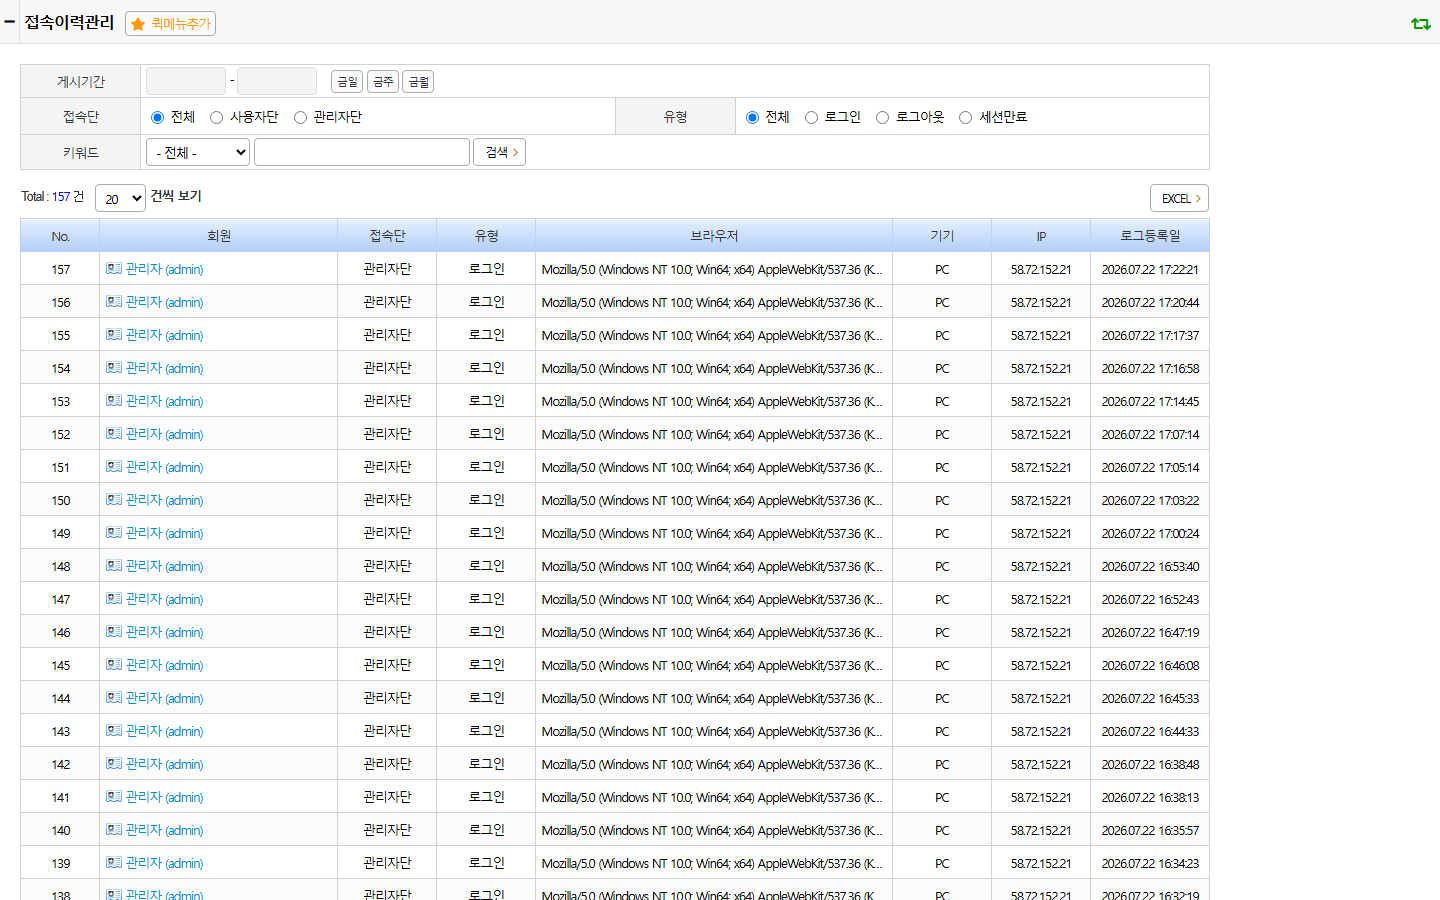Select 로그인 type radio option
The image size is (1440, 900).
coord(811,117)
